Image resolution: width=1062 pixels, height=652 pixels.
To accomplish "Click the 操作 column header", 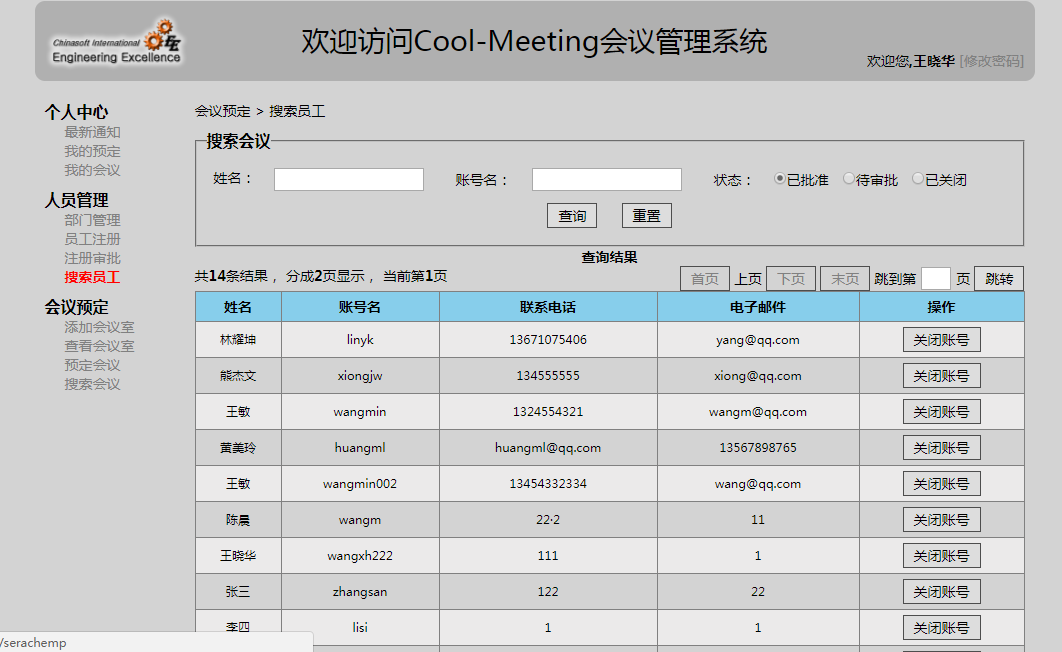I will 941,307.
